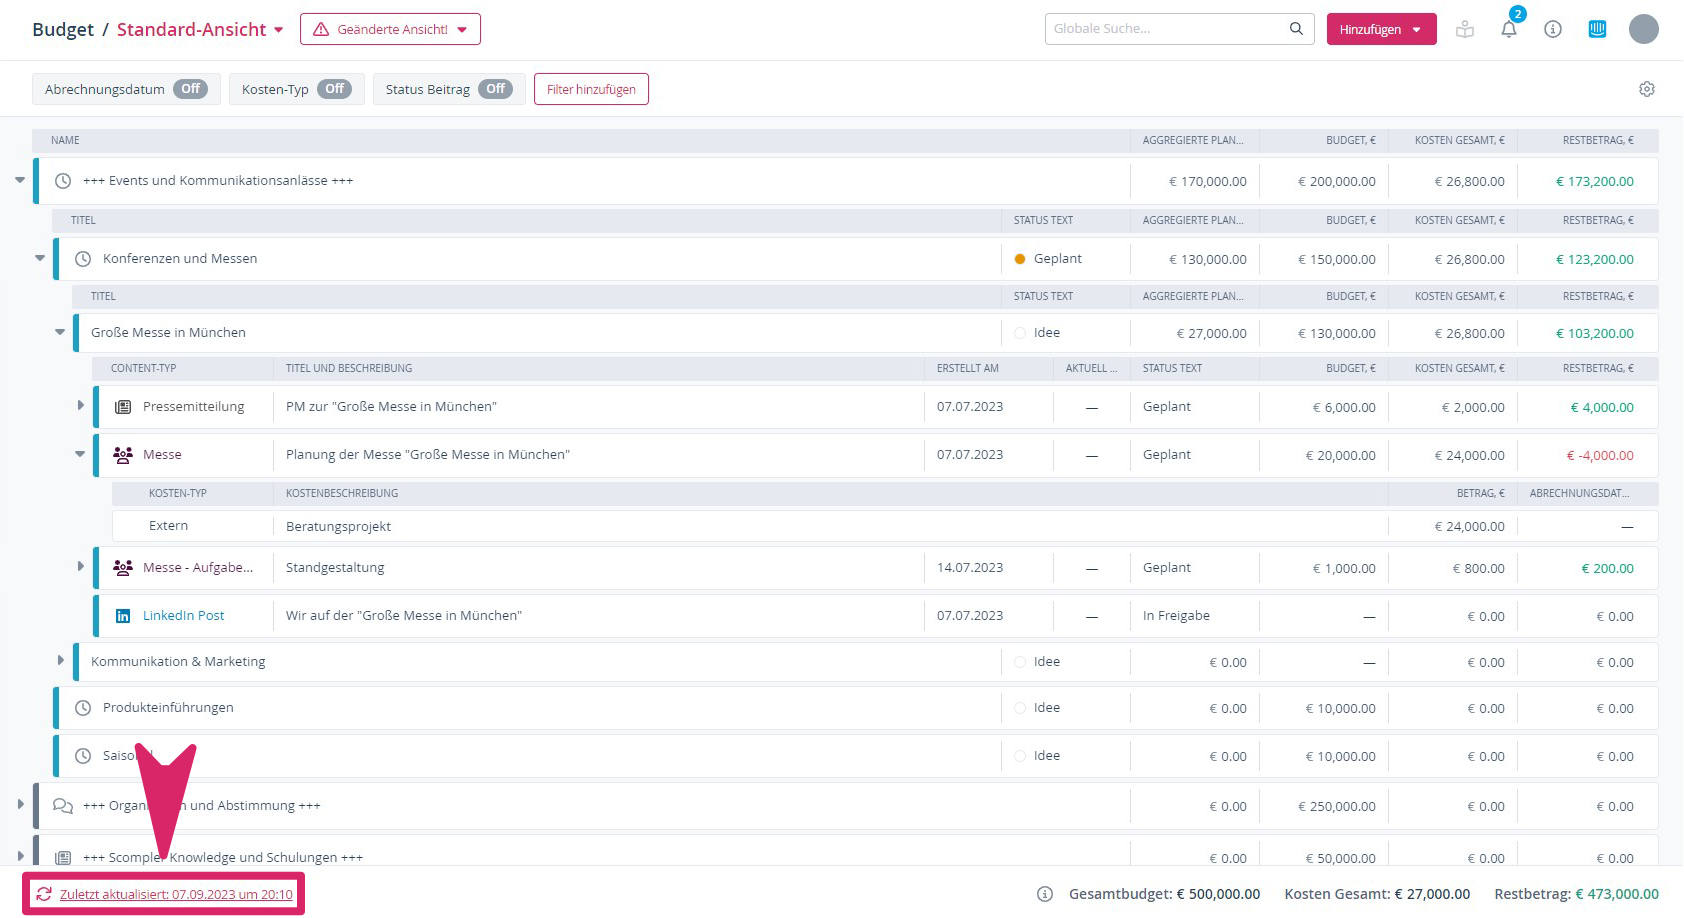Open the gift box icon in header

tap(1465, 29)
